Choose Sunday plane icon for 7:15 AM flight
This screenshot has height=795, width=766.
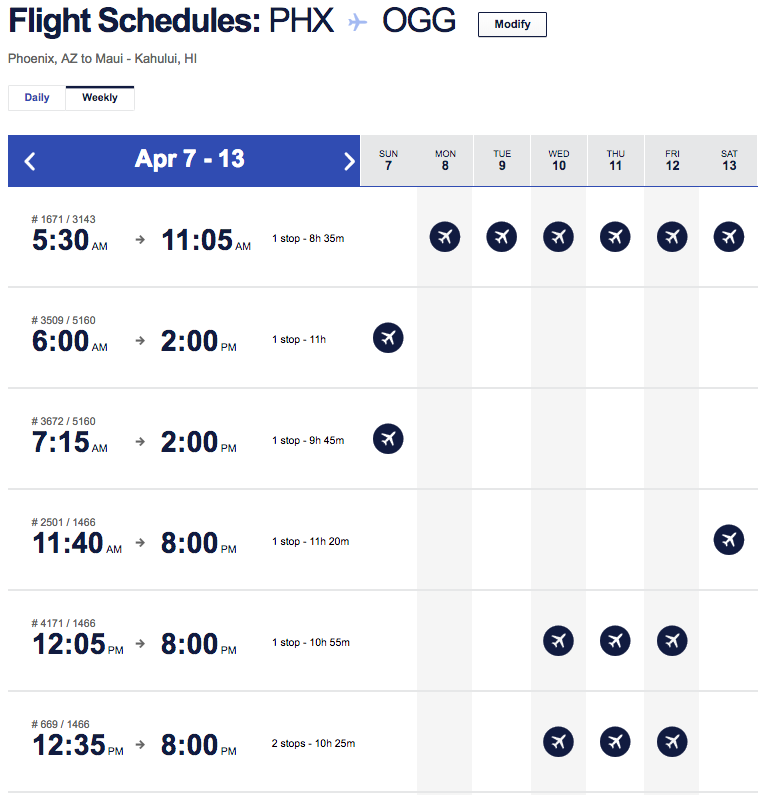[x=388, y=439]
